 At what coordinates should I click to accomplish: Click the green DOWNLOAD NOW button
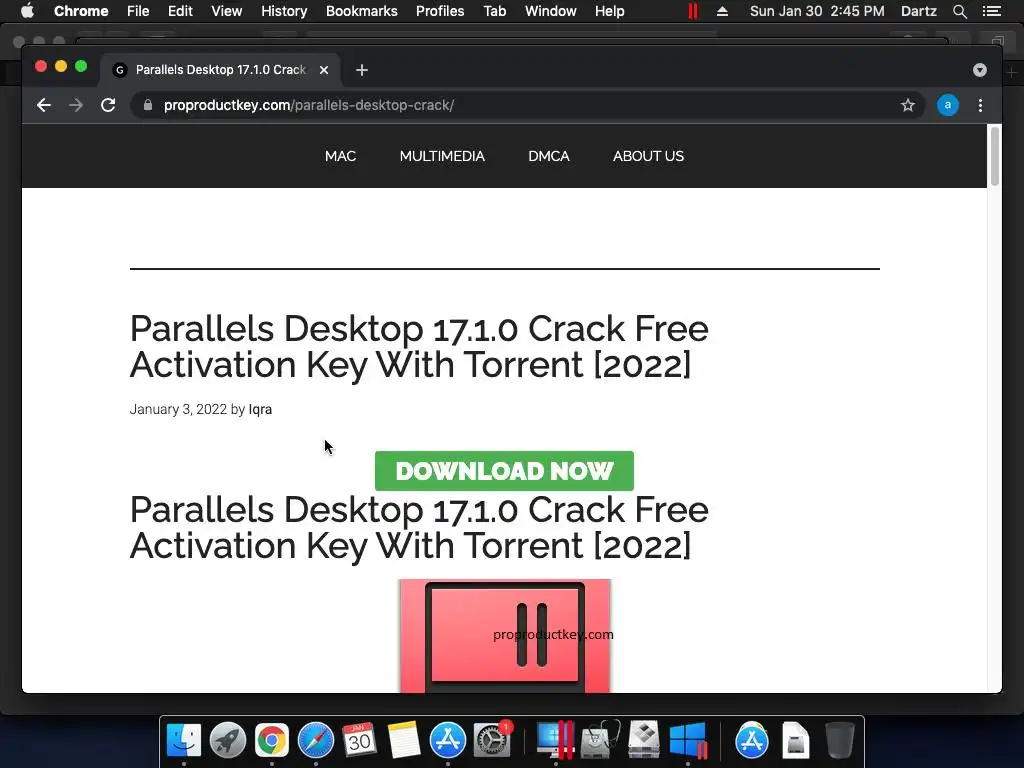[x=504, y=471]
